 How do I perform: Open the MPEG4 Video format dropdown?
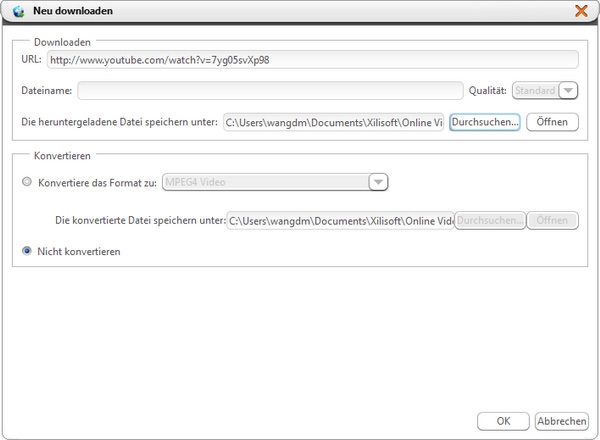pyautogui.click(x=275, y=182)
